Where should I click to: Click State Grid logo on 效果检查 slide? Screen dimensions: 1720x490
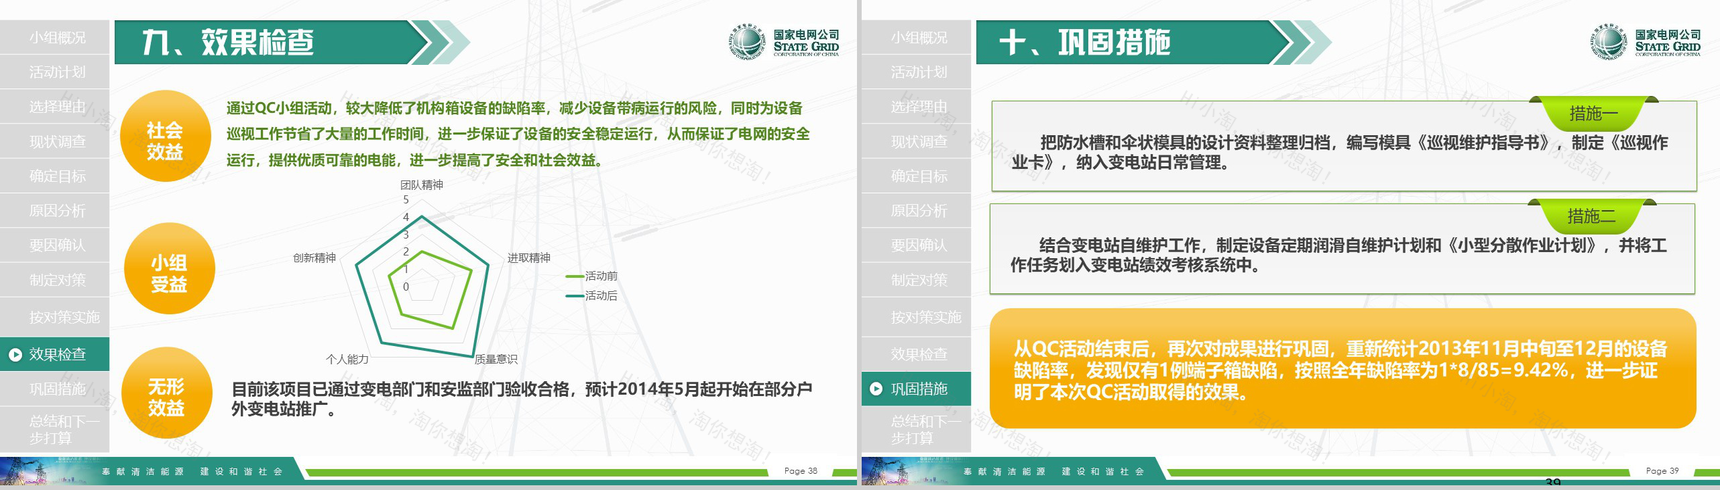click(x=784, y=41)
